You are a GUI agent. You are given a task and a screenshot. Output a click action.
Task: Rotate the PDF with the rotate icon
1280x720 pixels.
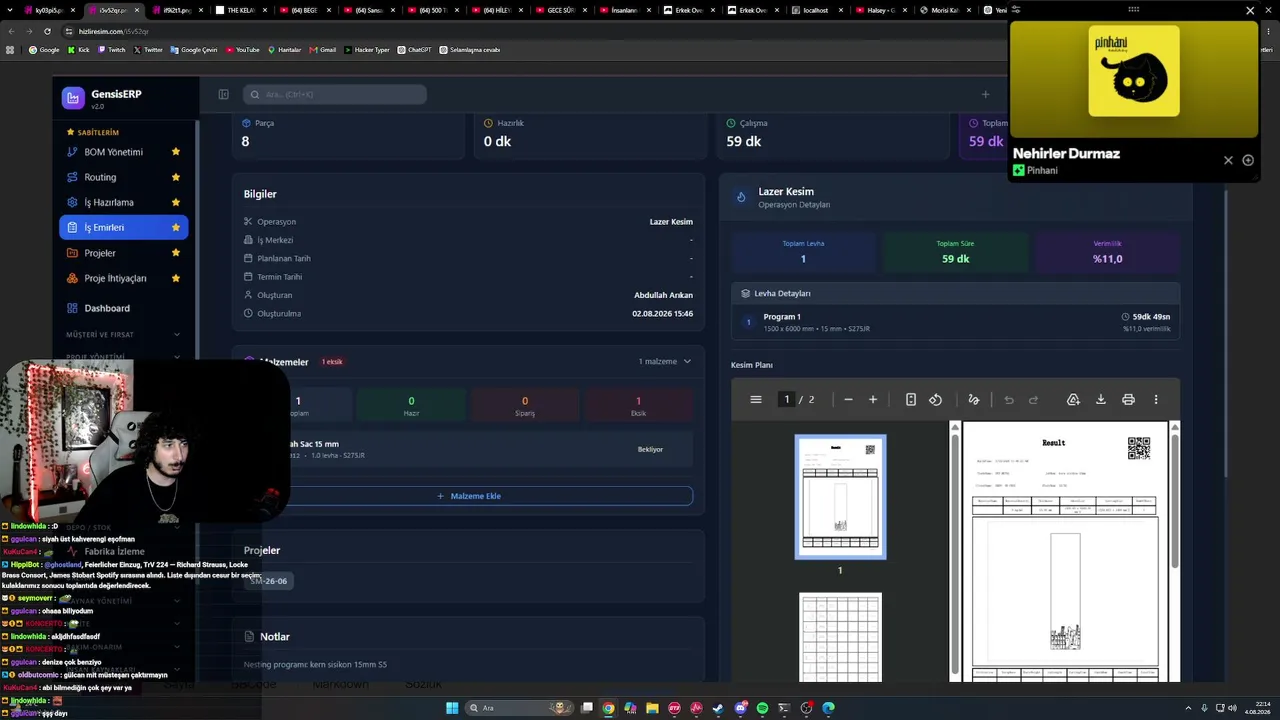(x=935, y=399)
